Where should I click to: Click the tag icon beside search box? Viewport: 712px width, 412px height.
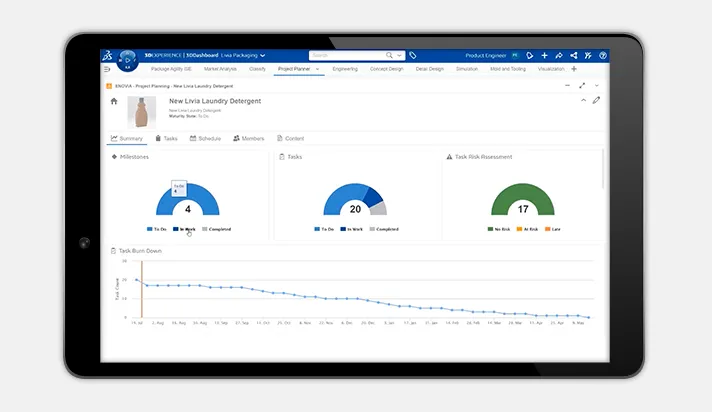pyautogui.click(x=413, y=55)
